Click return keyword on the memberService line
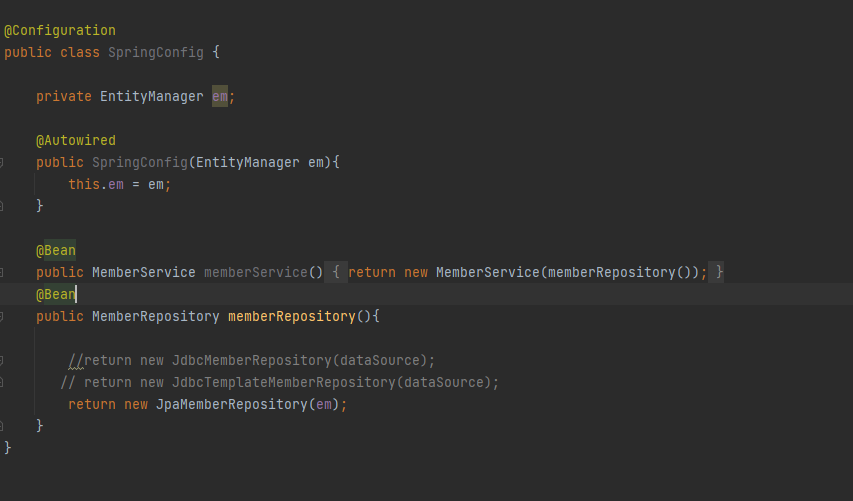 [372, 273]
